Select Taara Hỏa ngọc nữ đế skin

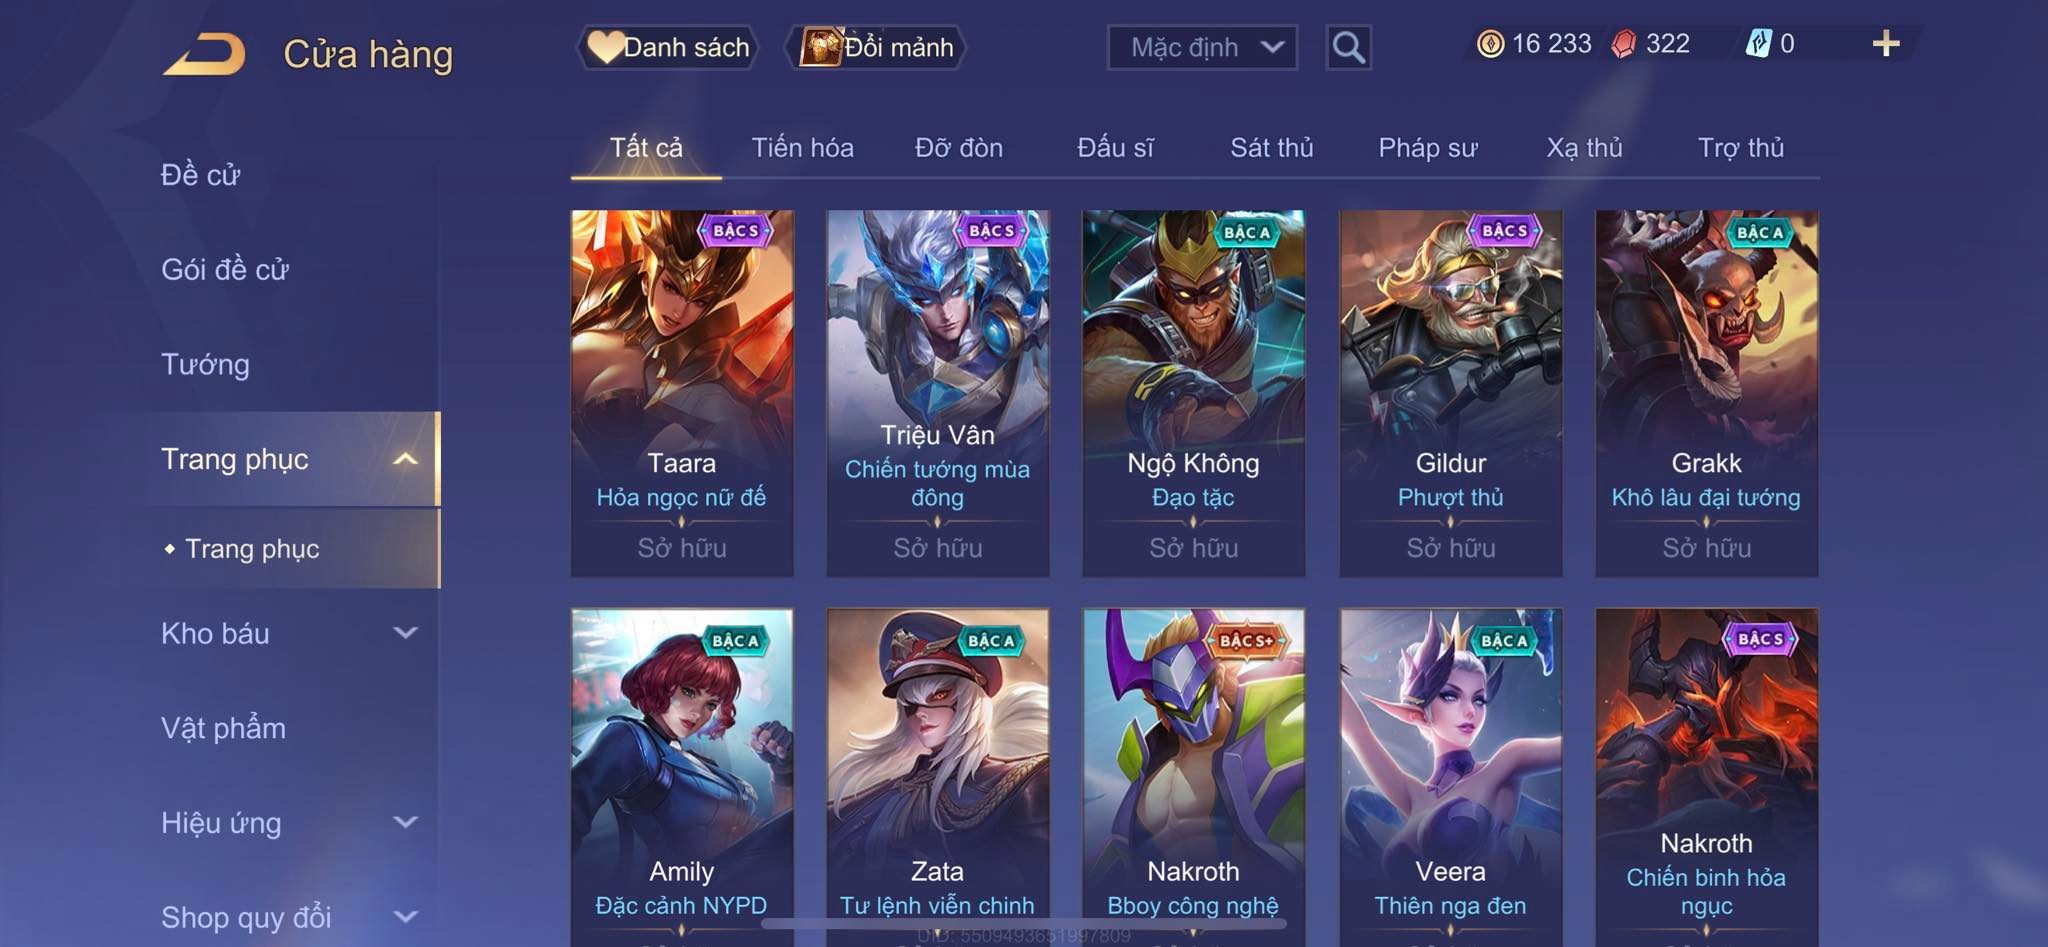click(x=682, y=393)
